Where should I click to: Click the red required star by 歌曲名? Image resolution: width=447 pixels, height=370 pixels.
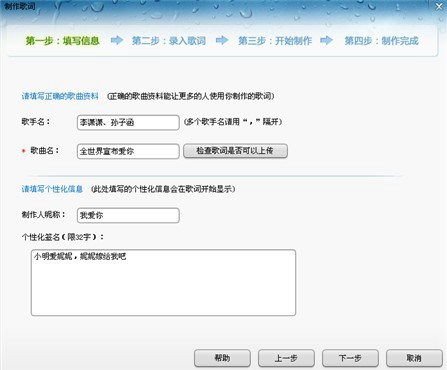(x=24, y=151)
